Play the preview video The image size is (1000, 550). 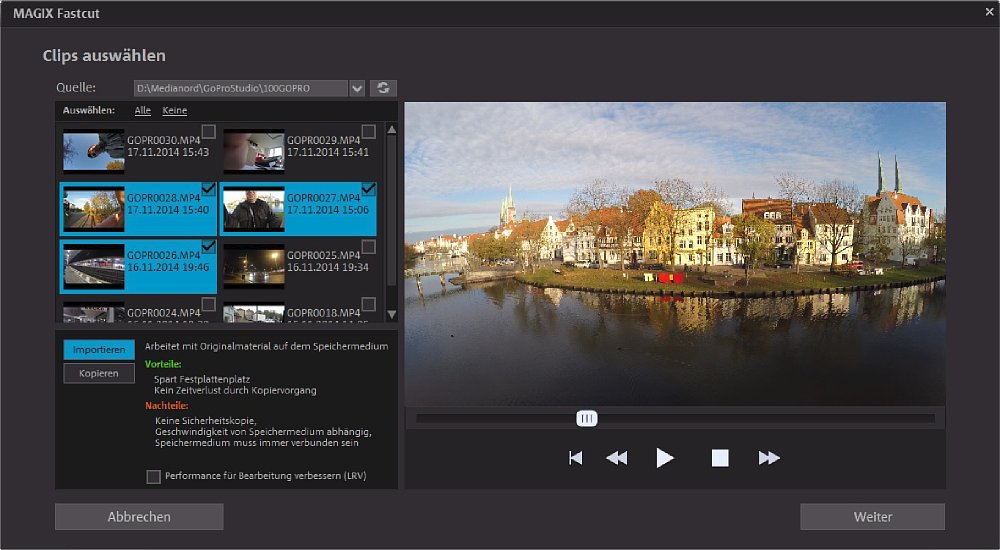[x=665, y=458]
